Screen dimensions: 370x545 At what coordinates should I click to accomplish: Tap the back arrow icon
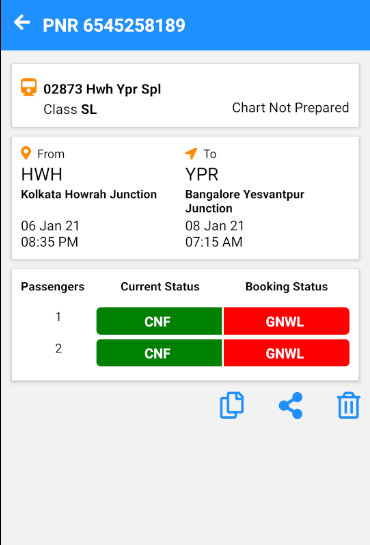coord(22,23)
